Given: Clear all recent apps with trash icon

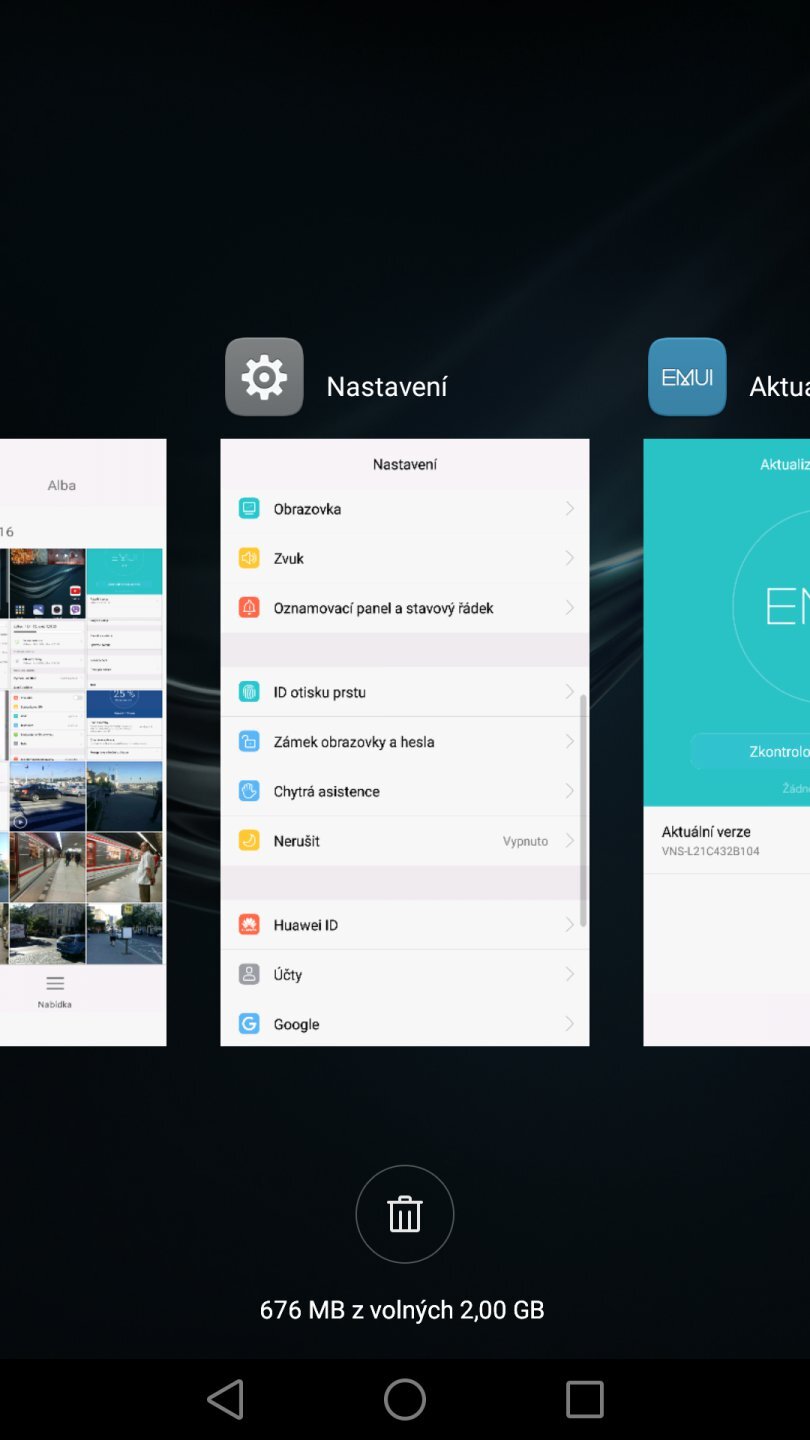Looking at the screenshot, I should (405, 1214).
